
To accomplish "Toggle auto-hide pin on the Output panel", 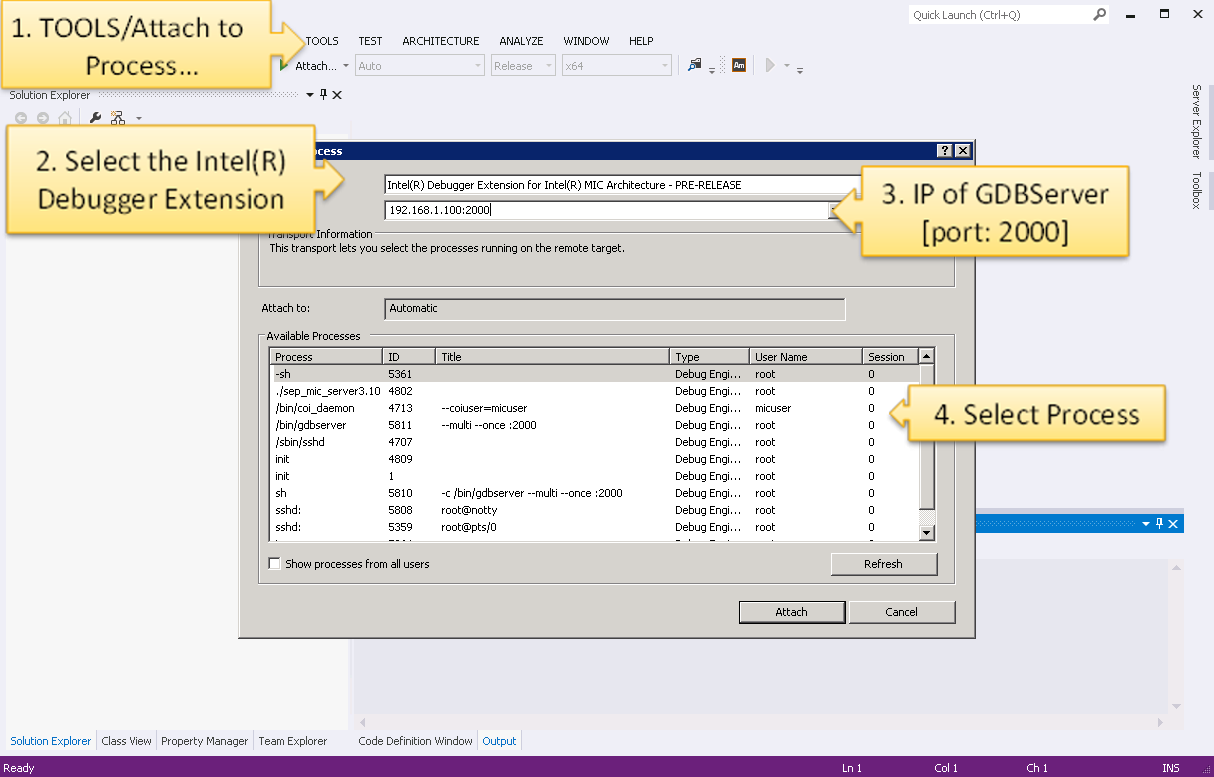I will point(1160,524).
